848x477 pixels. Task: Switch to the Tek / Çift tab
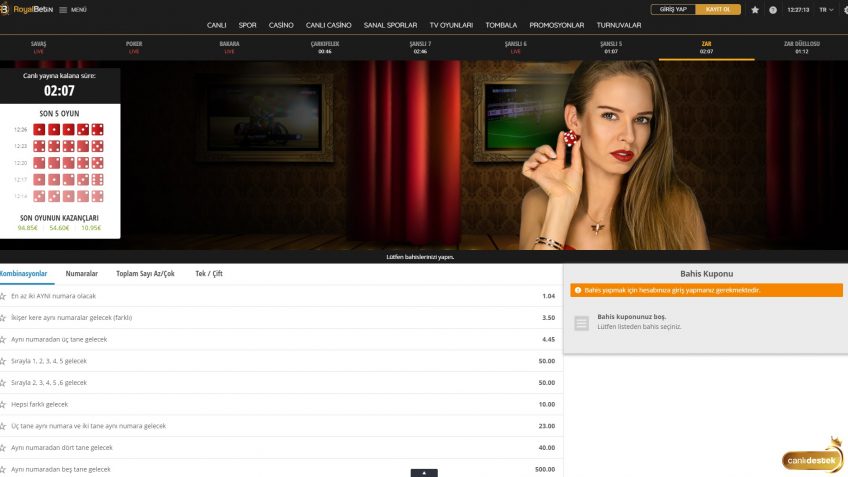coord(209,274)
